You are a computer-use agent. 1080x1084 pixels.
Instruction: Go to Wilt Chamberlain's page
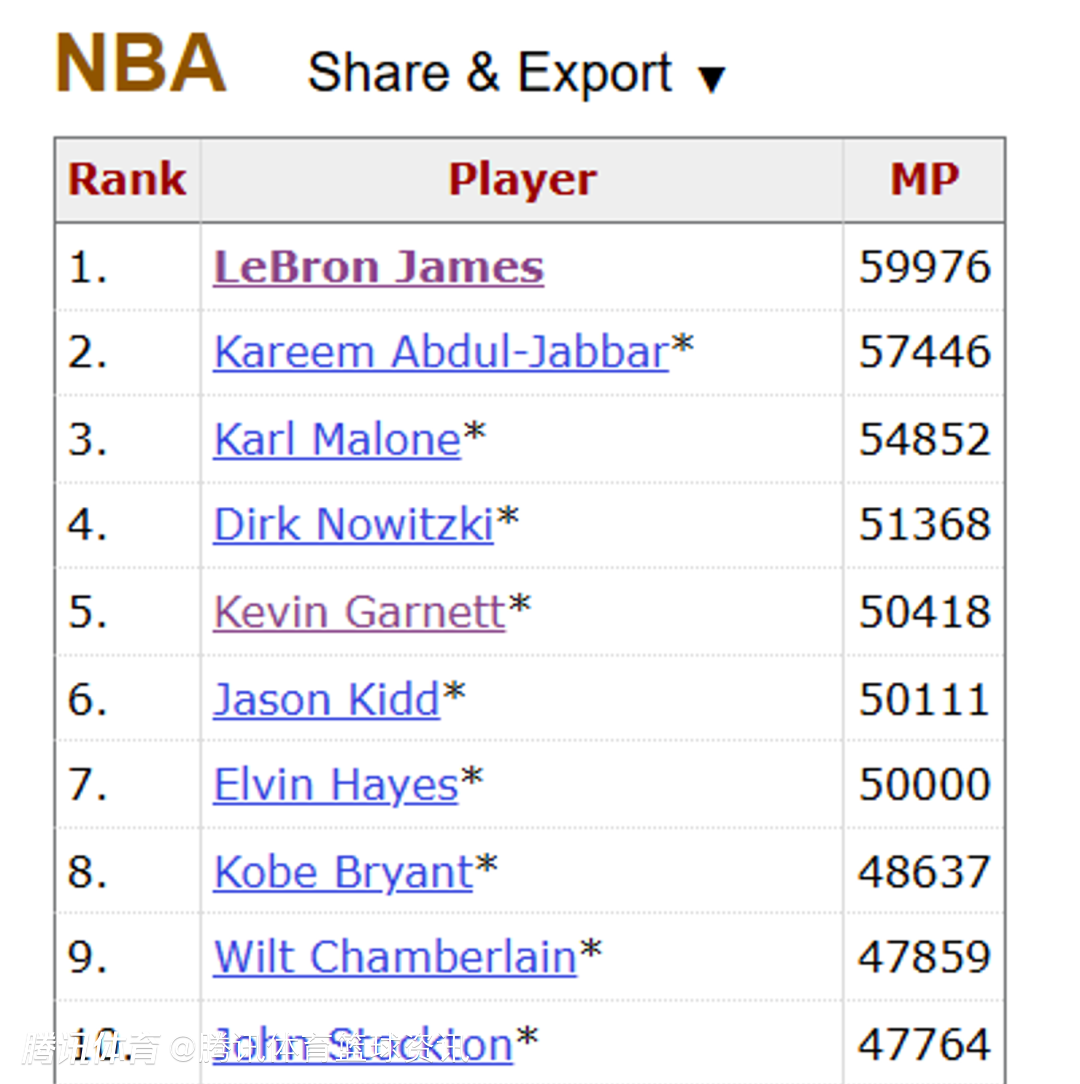pos(395,957)
